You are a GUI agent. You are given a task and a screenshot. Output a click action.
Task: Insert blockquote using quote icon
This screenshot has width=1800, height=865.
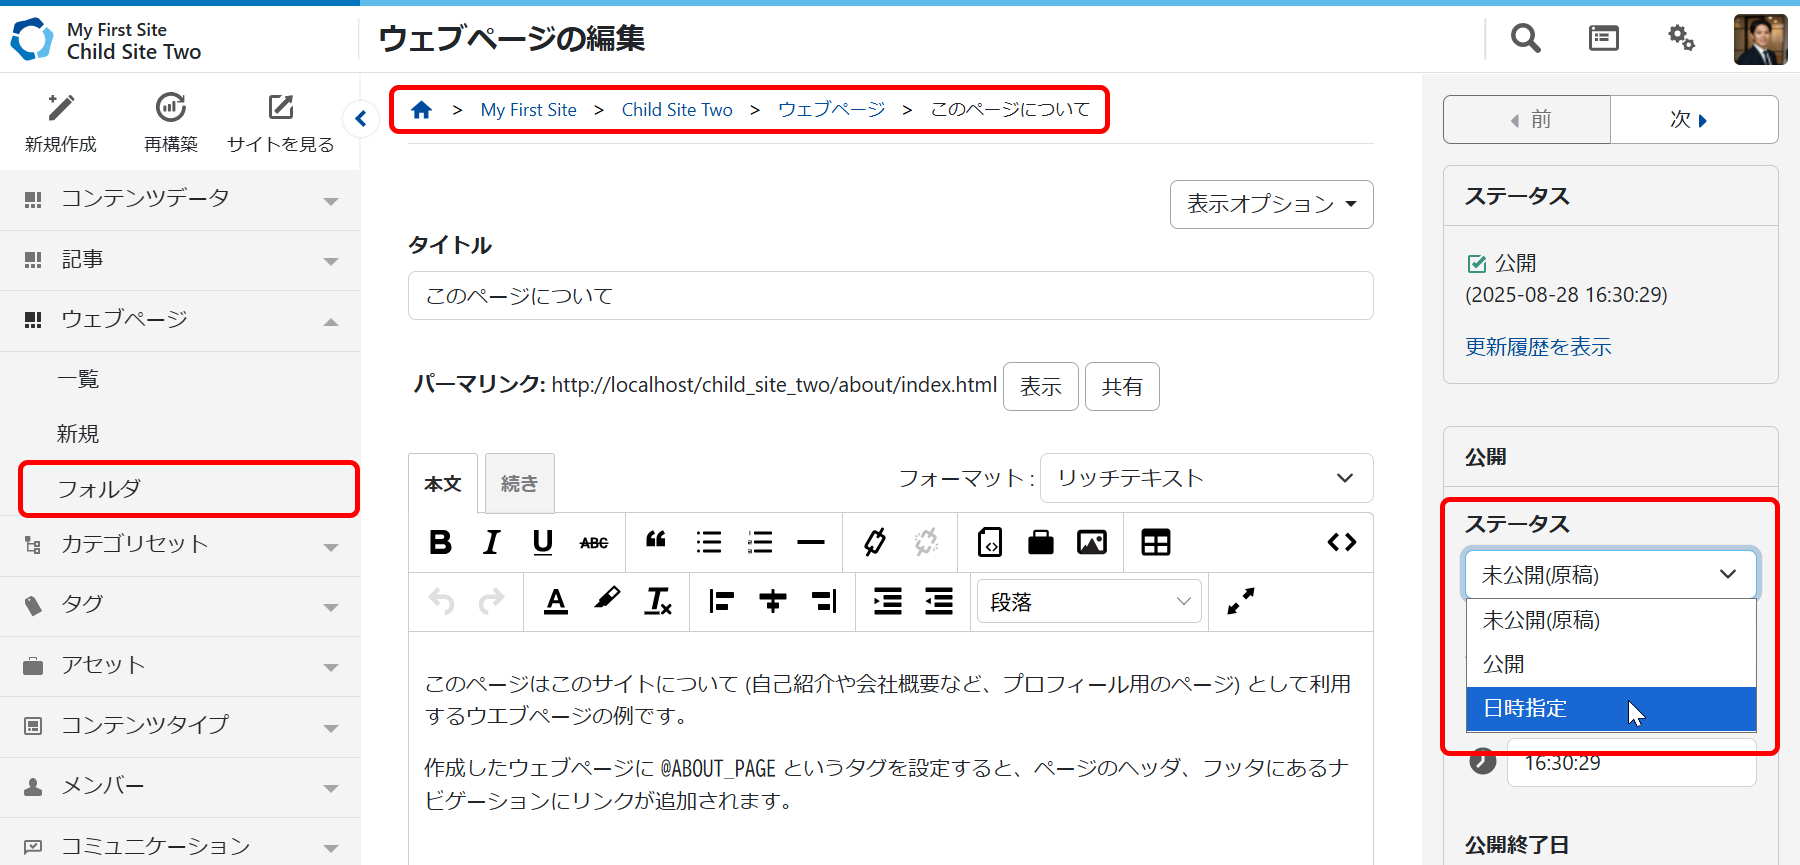tap(656, 542)
